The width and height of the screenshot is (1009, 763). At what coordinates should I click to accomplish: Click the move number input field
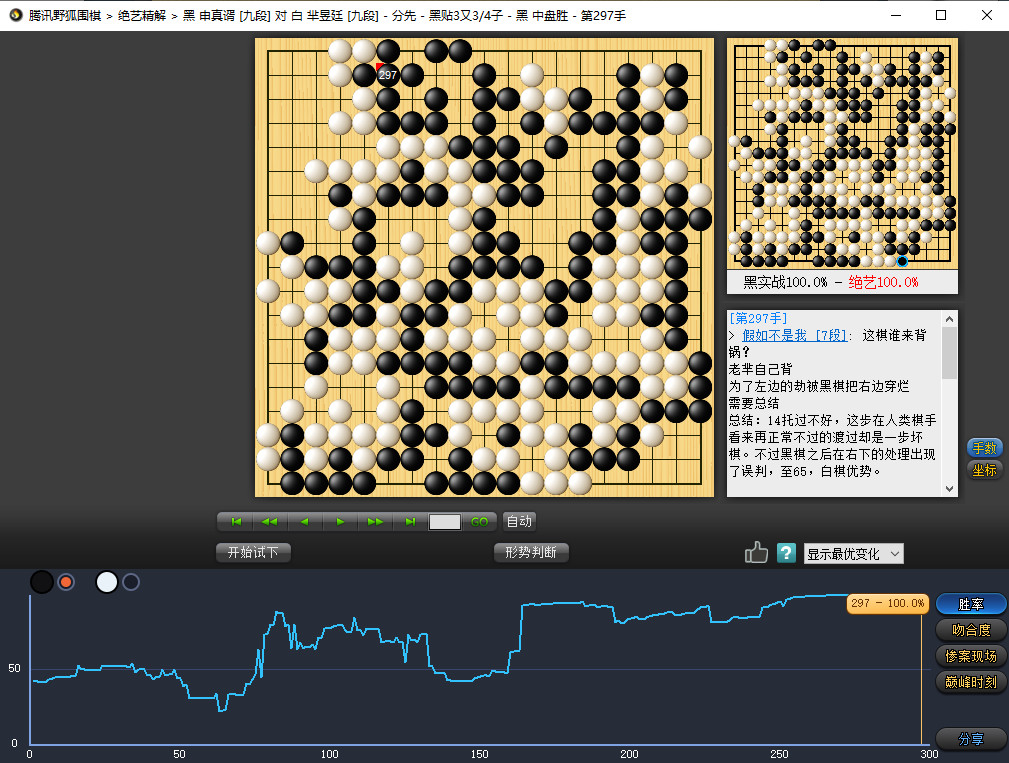(x=445, y=521)
